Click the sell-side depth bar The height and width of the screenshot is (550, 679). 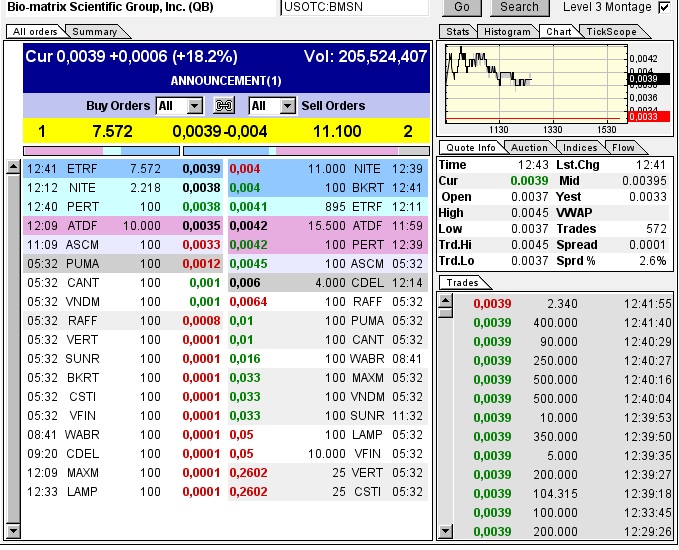[x=306, y=151]
